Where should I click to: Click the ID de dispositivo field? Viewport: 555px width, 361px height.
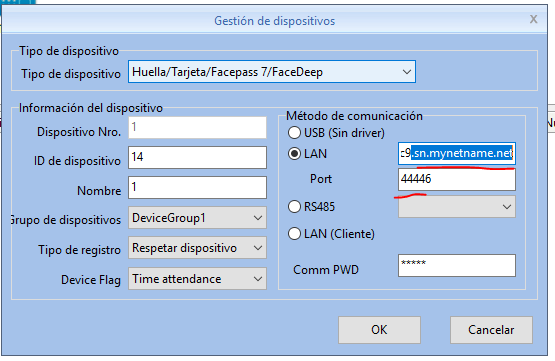(x=197, y=157)
